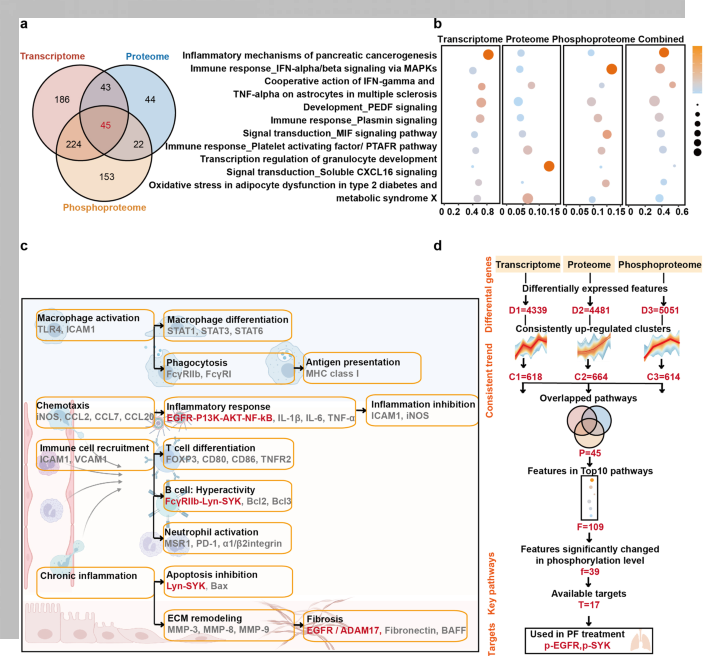This screenshot has height=656, width=705.
Task: Click the C3=614 value
Action: tap(663, 377)
